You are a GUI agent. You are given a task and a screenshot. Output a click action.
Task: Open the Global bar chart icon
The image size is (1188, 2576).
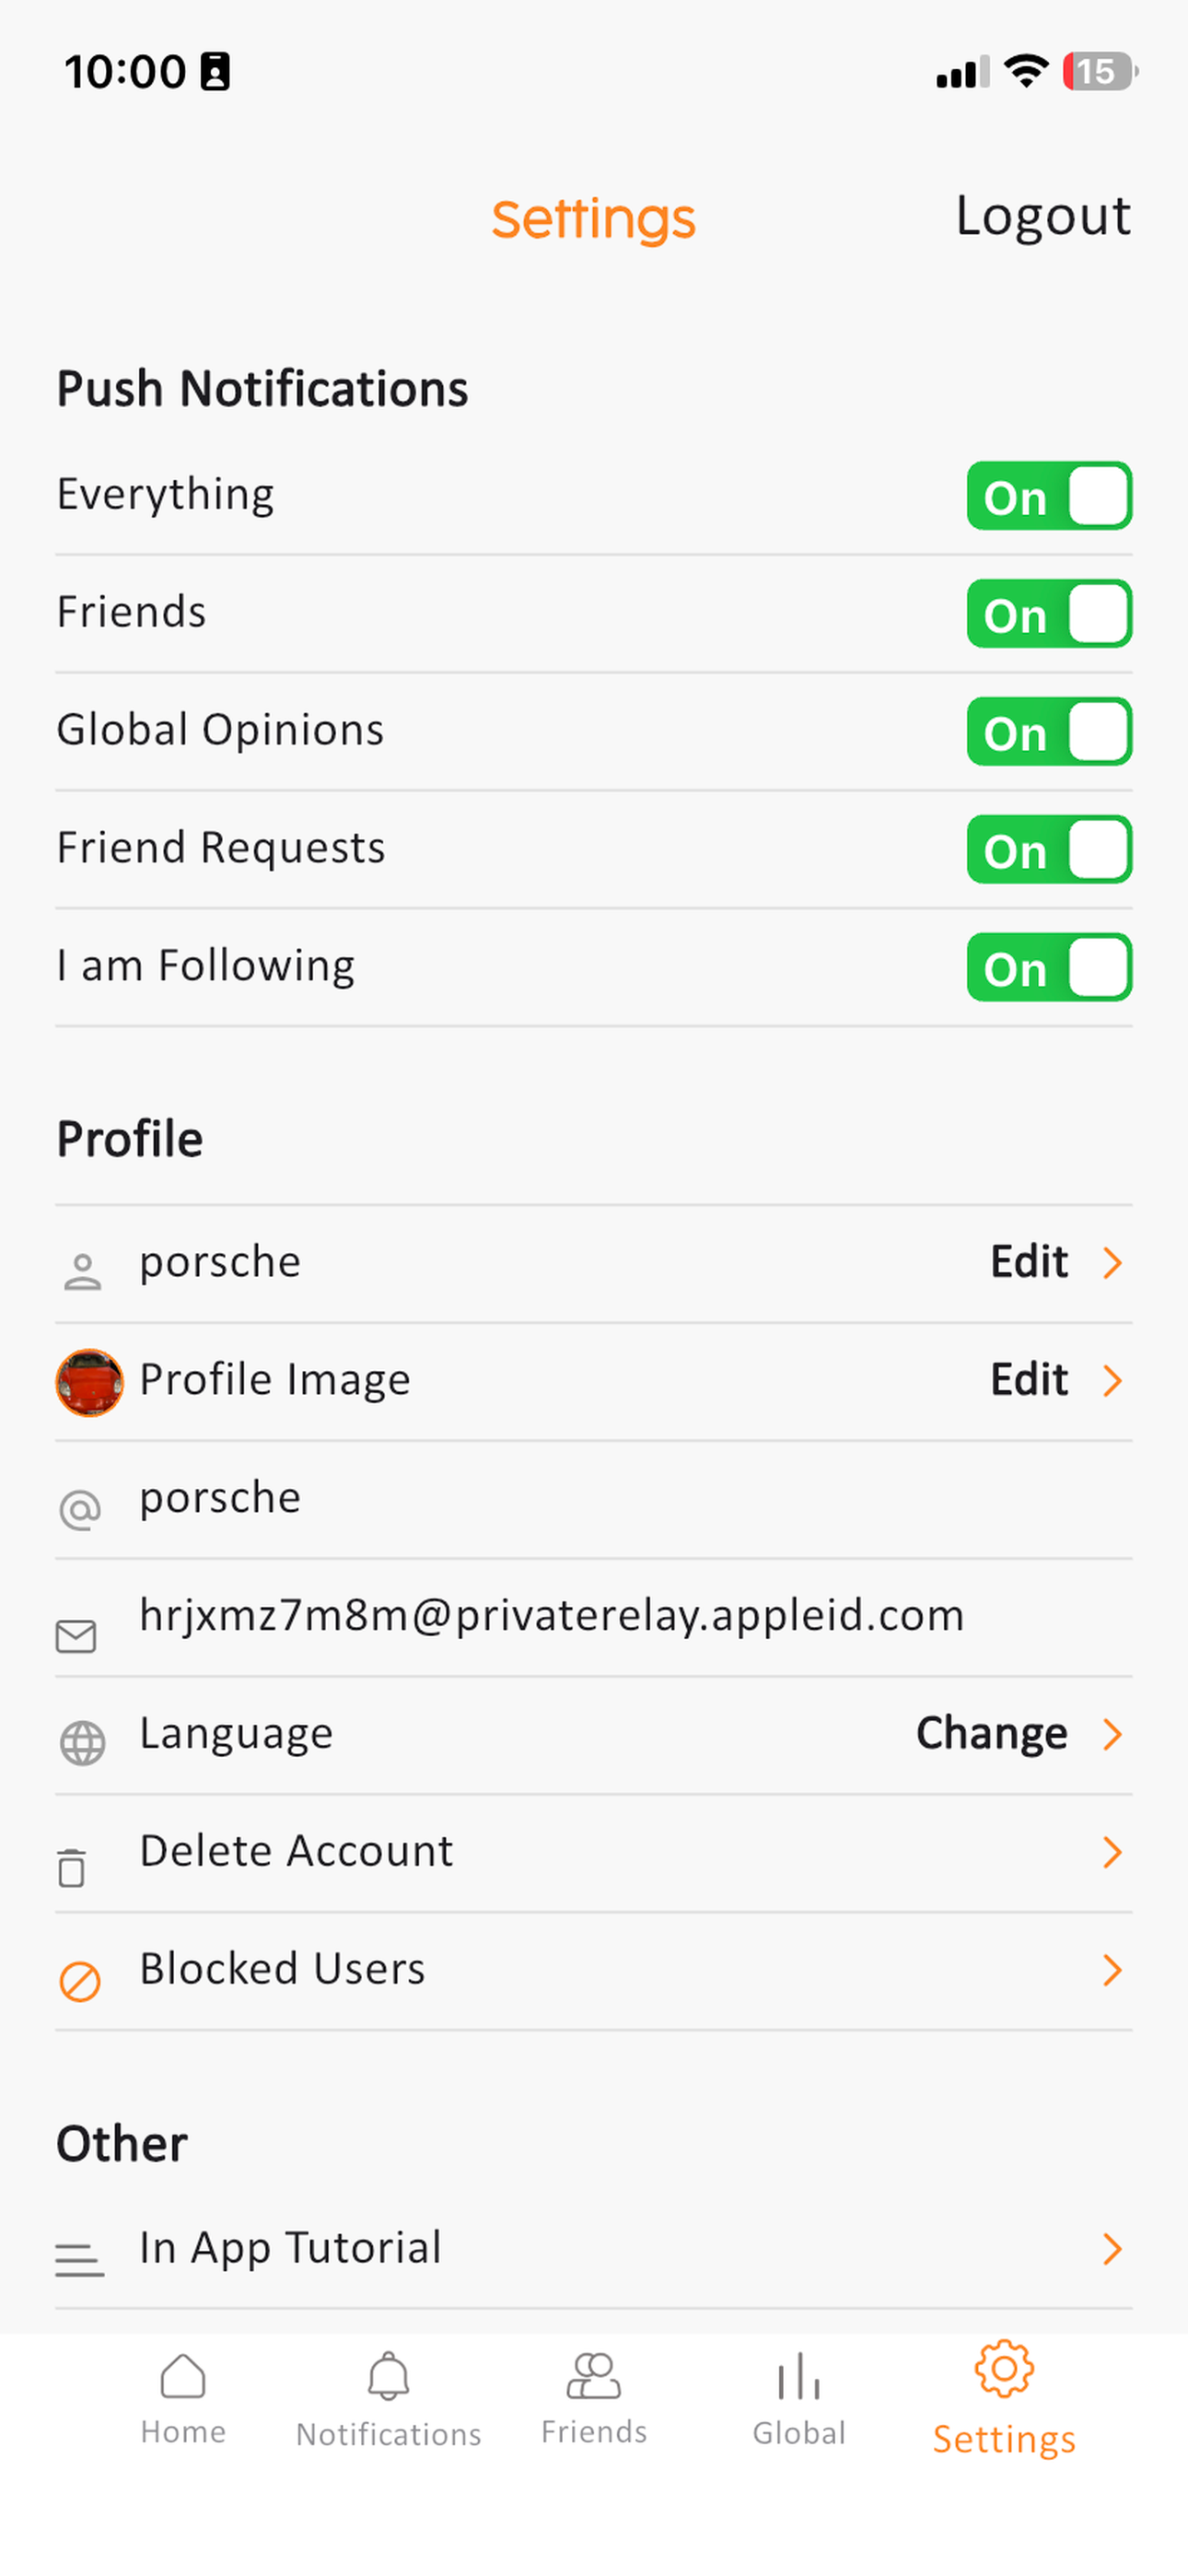click(x=799, y=2376)
